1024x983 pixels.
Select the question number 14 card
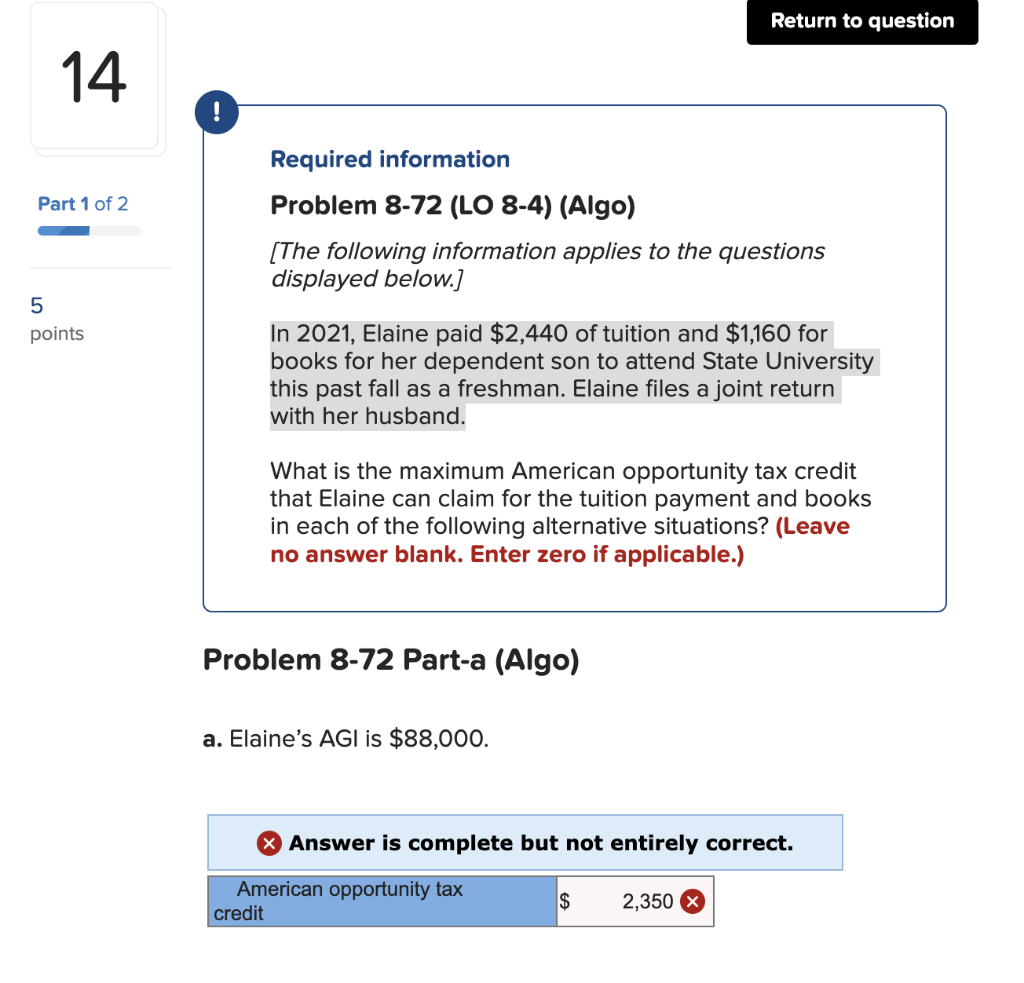tap(95, 77)
